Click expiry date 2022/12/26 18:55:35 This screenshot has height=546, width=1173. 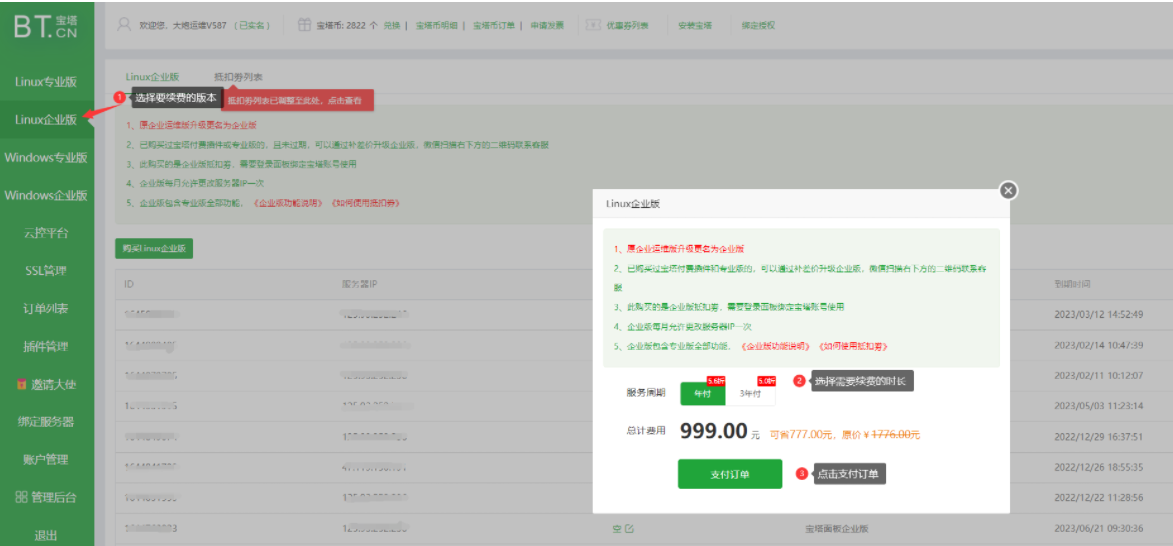pyautogui.click(x=1099, y=467)
